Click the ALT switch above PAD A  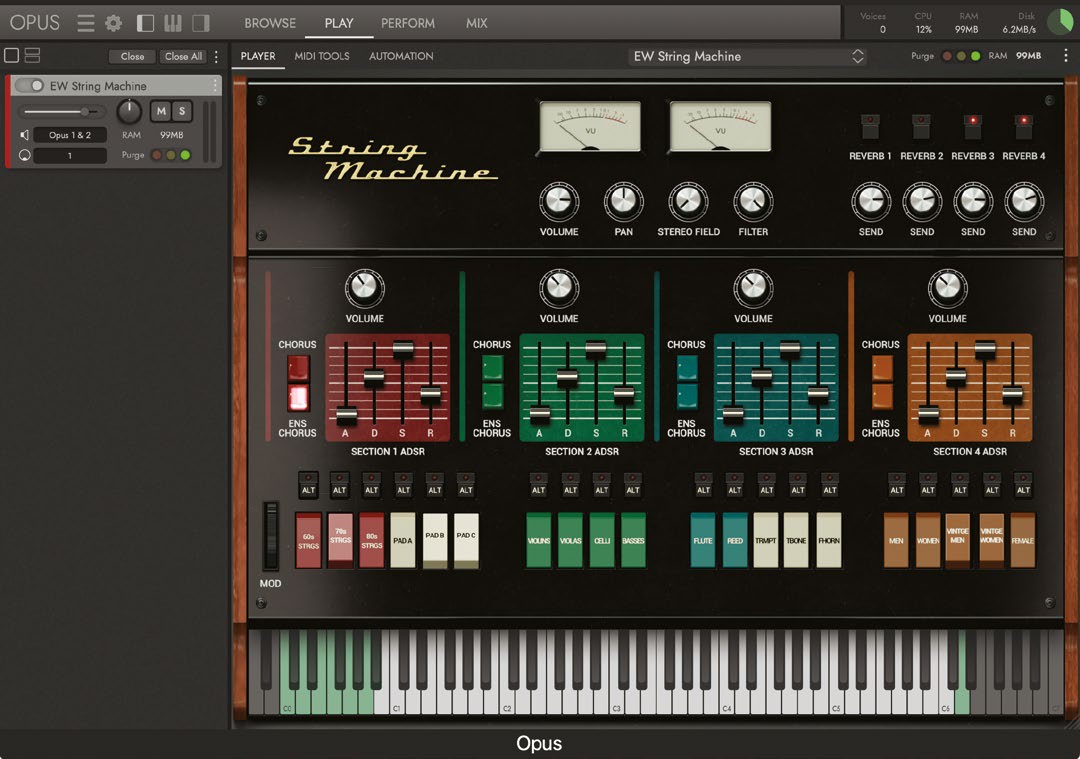tap(403, 484)
